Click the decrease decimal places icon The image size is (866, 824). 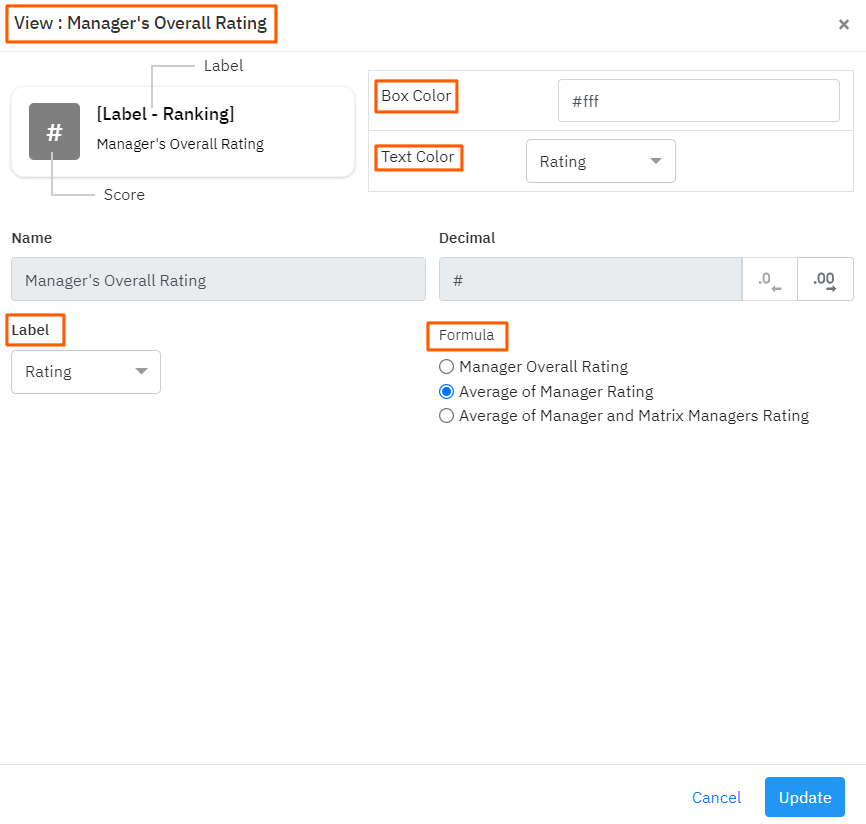click(x=769, y=280)
